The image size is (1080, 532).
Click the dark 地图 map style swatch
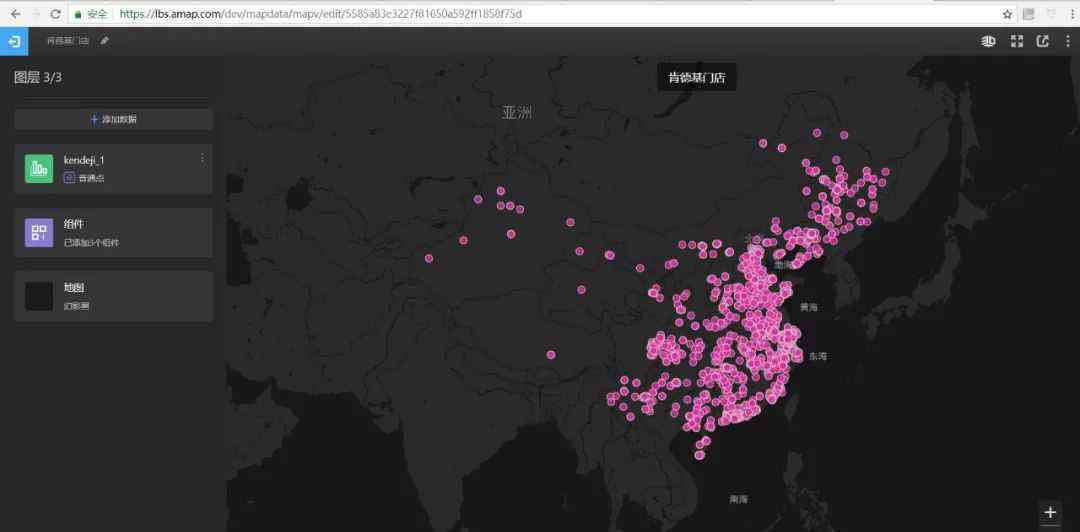coord(39,296)
